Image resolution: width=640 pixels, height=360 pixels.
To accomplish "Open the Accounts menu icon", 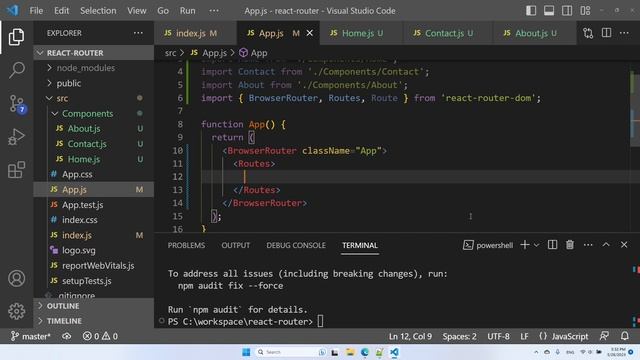I will tap(16, 278).
